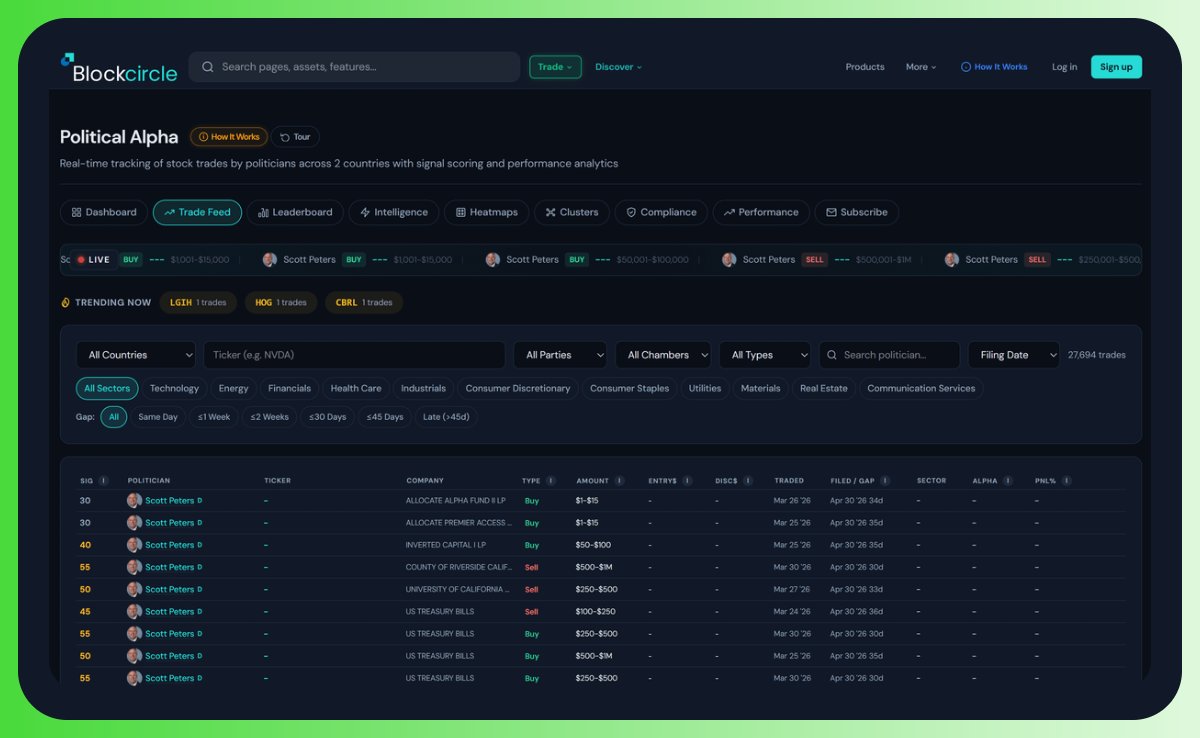This screenshot has height=738, width=1200.
Task: Click Scott Peters avatar in COUNTY OF RIVERSIDE row
Action: coord(134,567)
